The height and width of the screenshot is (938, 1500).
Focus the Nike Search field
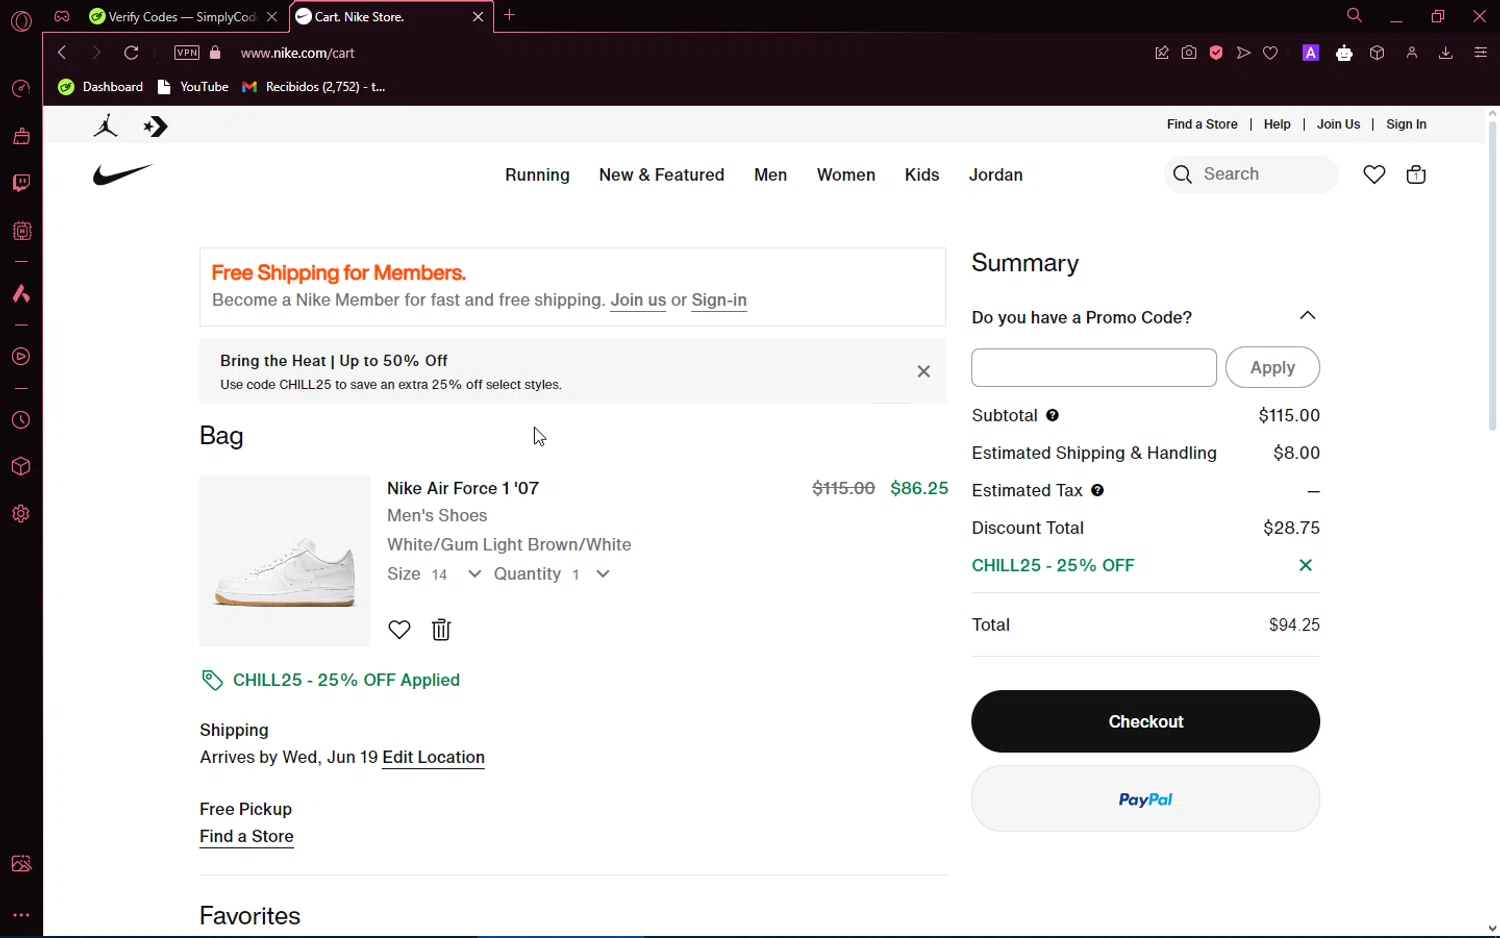[1251, 175]
